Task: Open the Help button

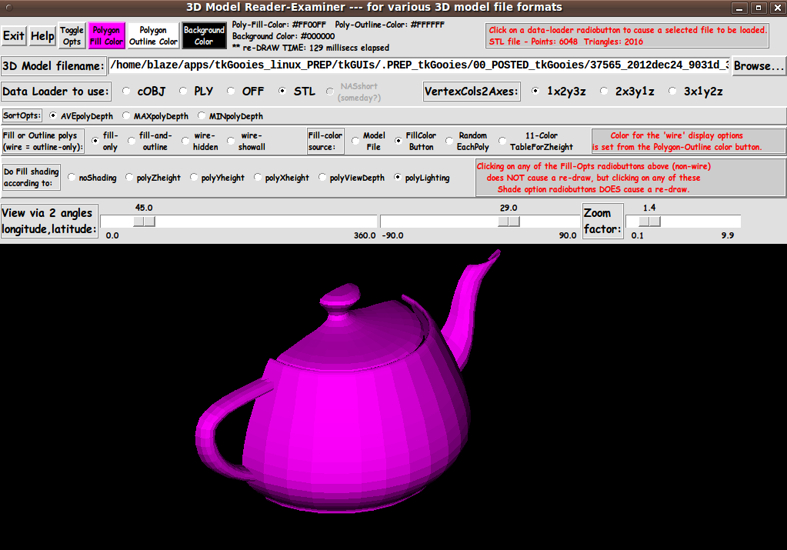Action: click(x=42, y=36)
